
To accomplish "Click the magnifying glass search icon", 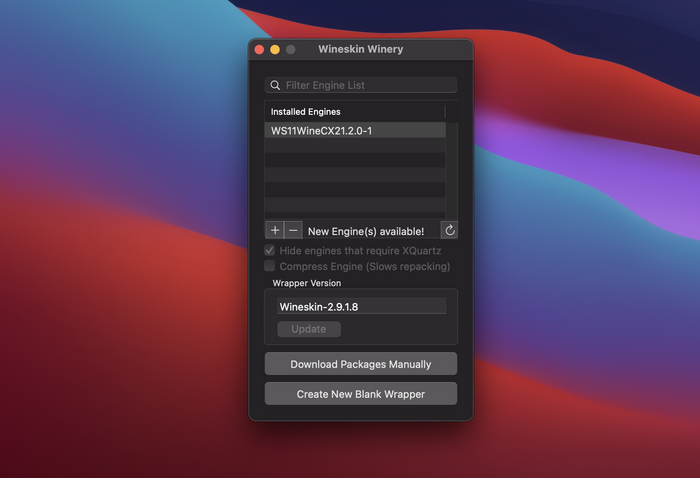I will pos(275,85).
